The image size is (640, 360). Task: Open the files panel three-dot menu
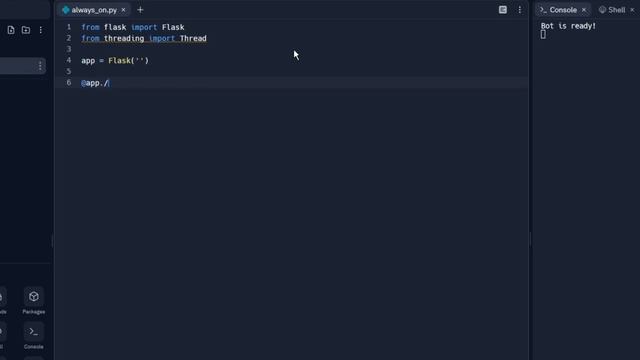[40, 30]
